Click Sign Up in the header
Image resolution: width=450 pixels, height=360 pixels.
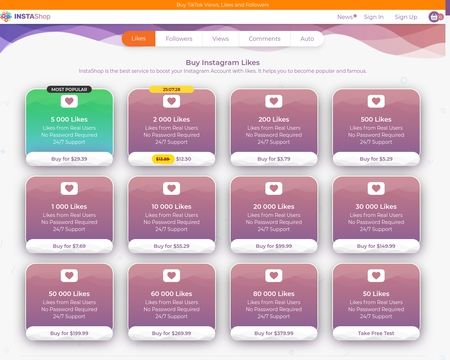406,17
